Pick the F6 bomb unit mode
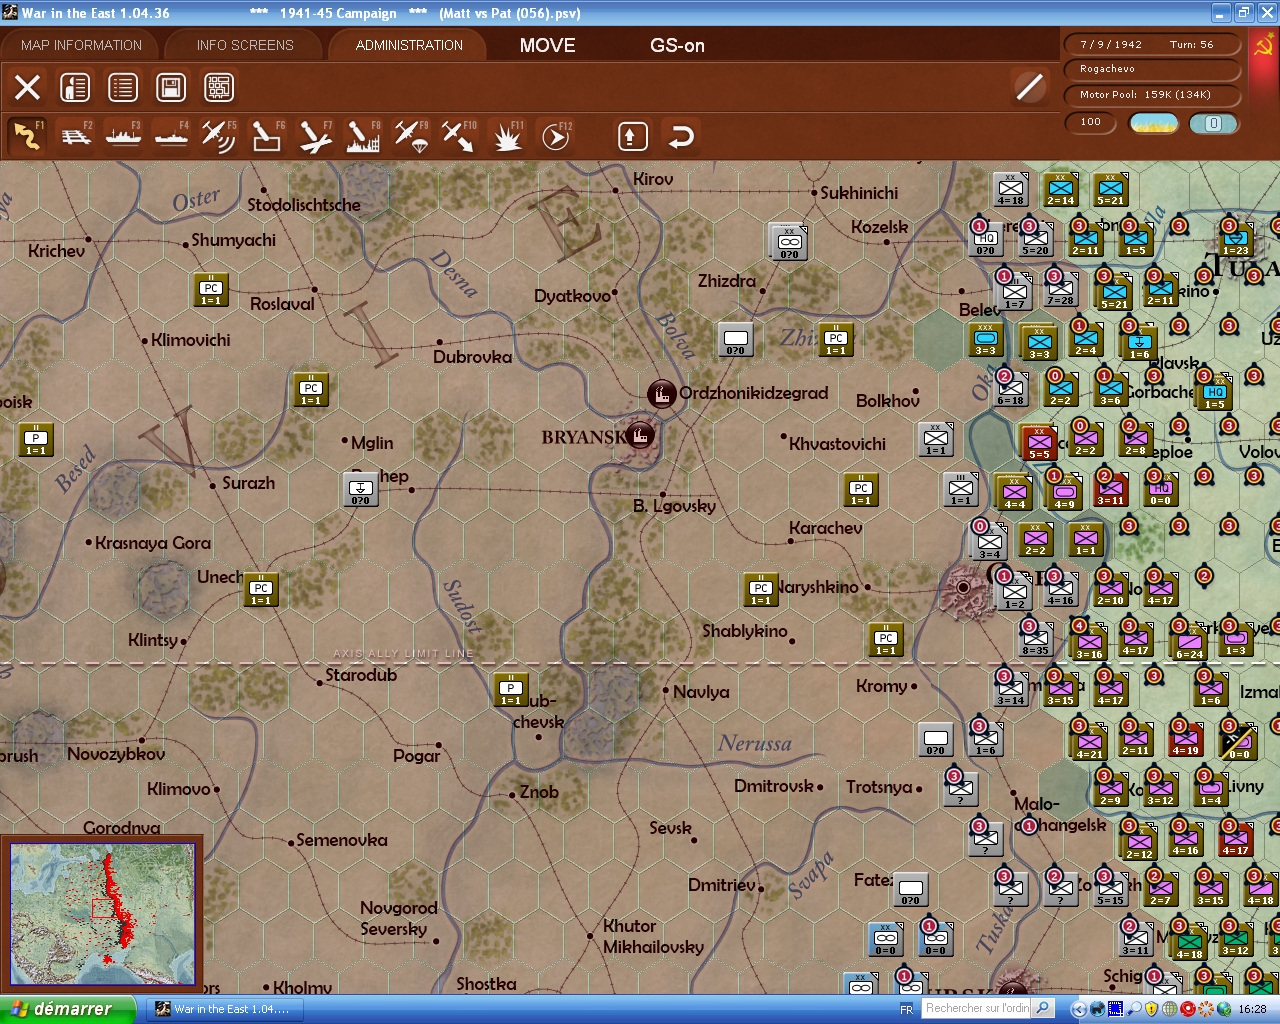Image resolution: width=1280 pixels, height=1024 pixels. [267, 136]
